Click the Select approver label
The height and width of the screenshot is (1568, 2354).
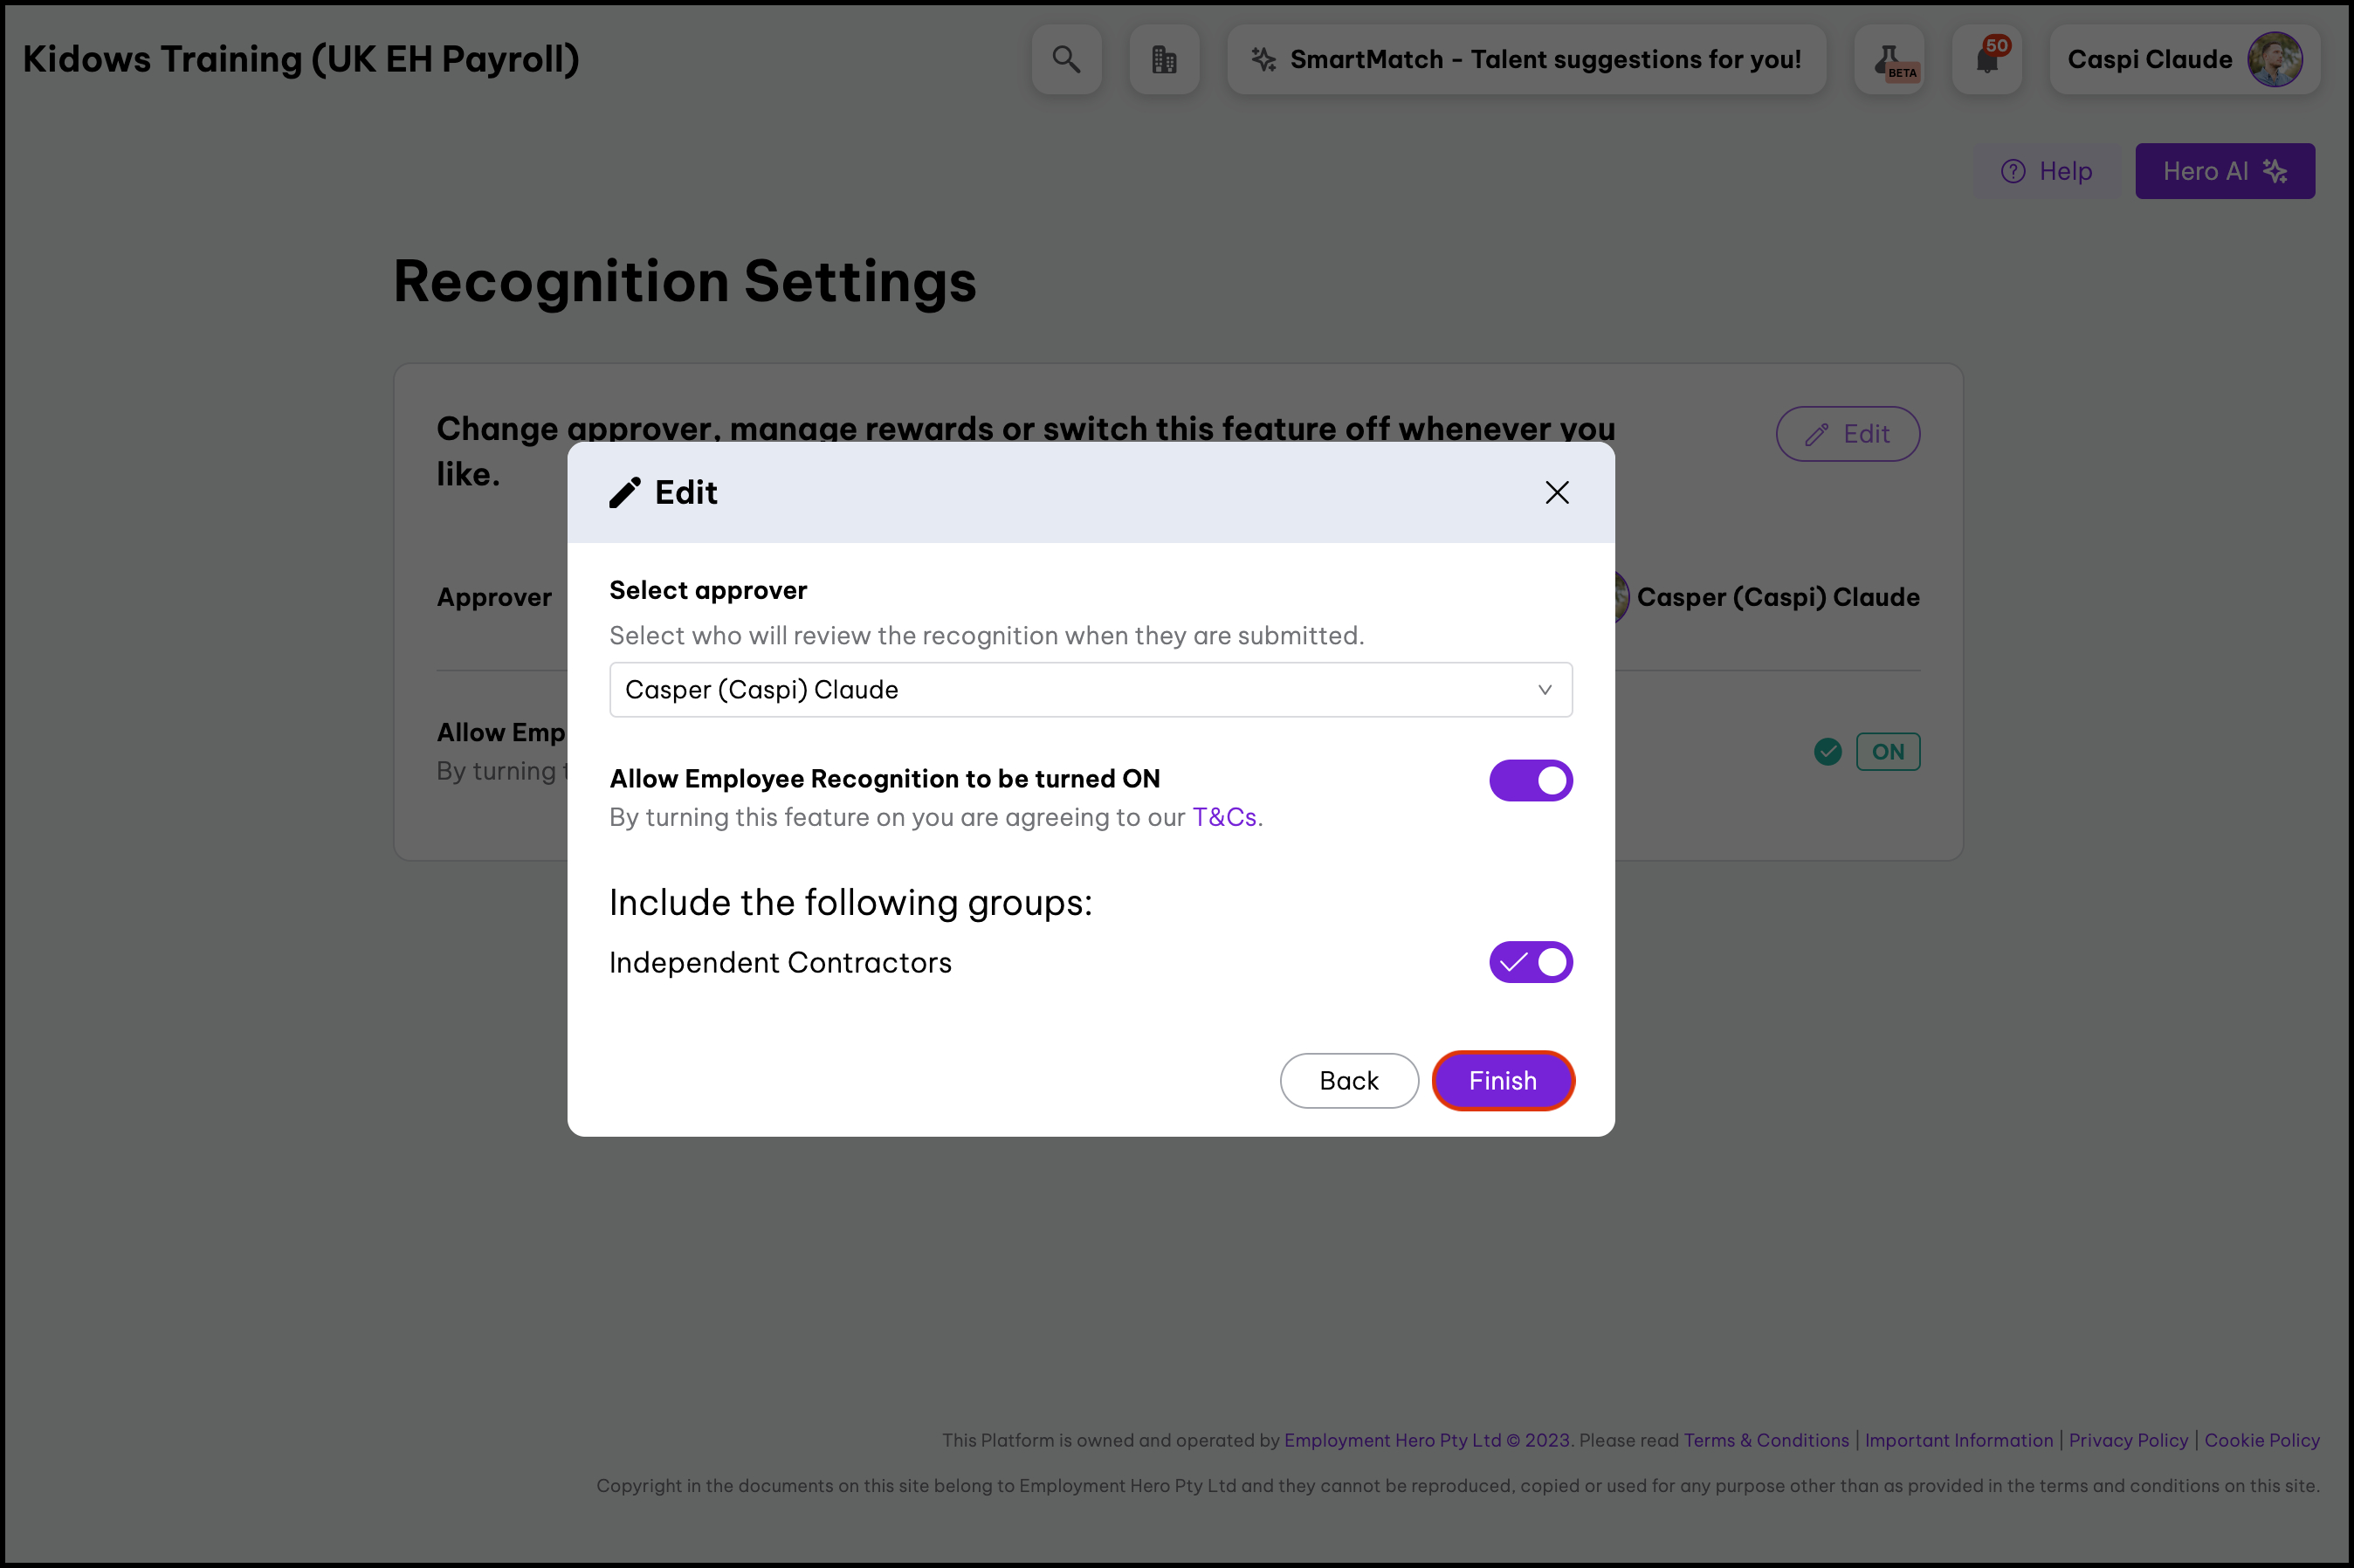click(x=708, y=590)
